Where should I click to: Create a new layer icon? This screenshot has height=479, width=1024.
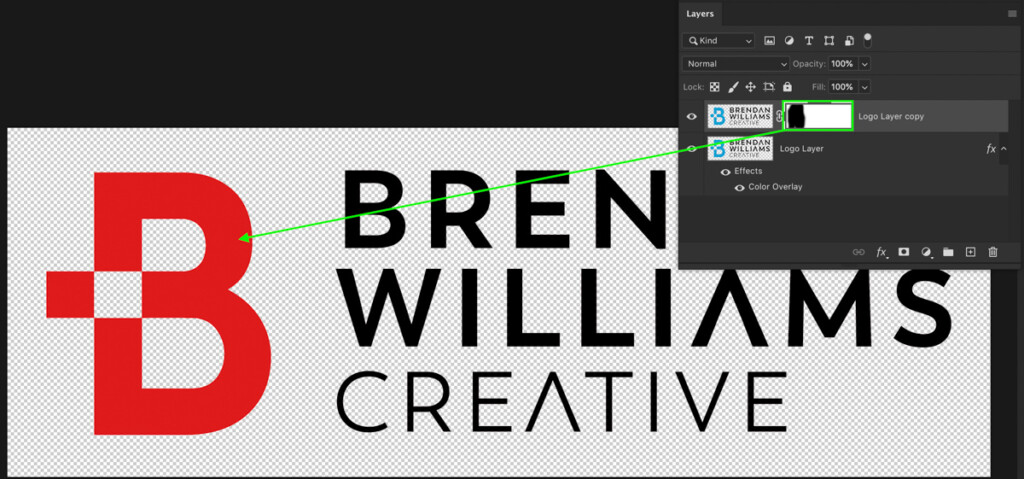click(970, 252)
